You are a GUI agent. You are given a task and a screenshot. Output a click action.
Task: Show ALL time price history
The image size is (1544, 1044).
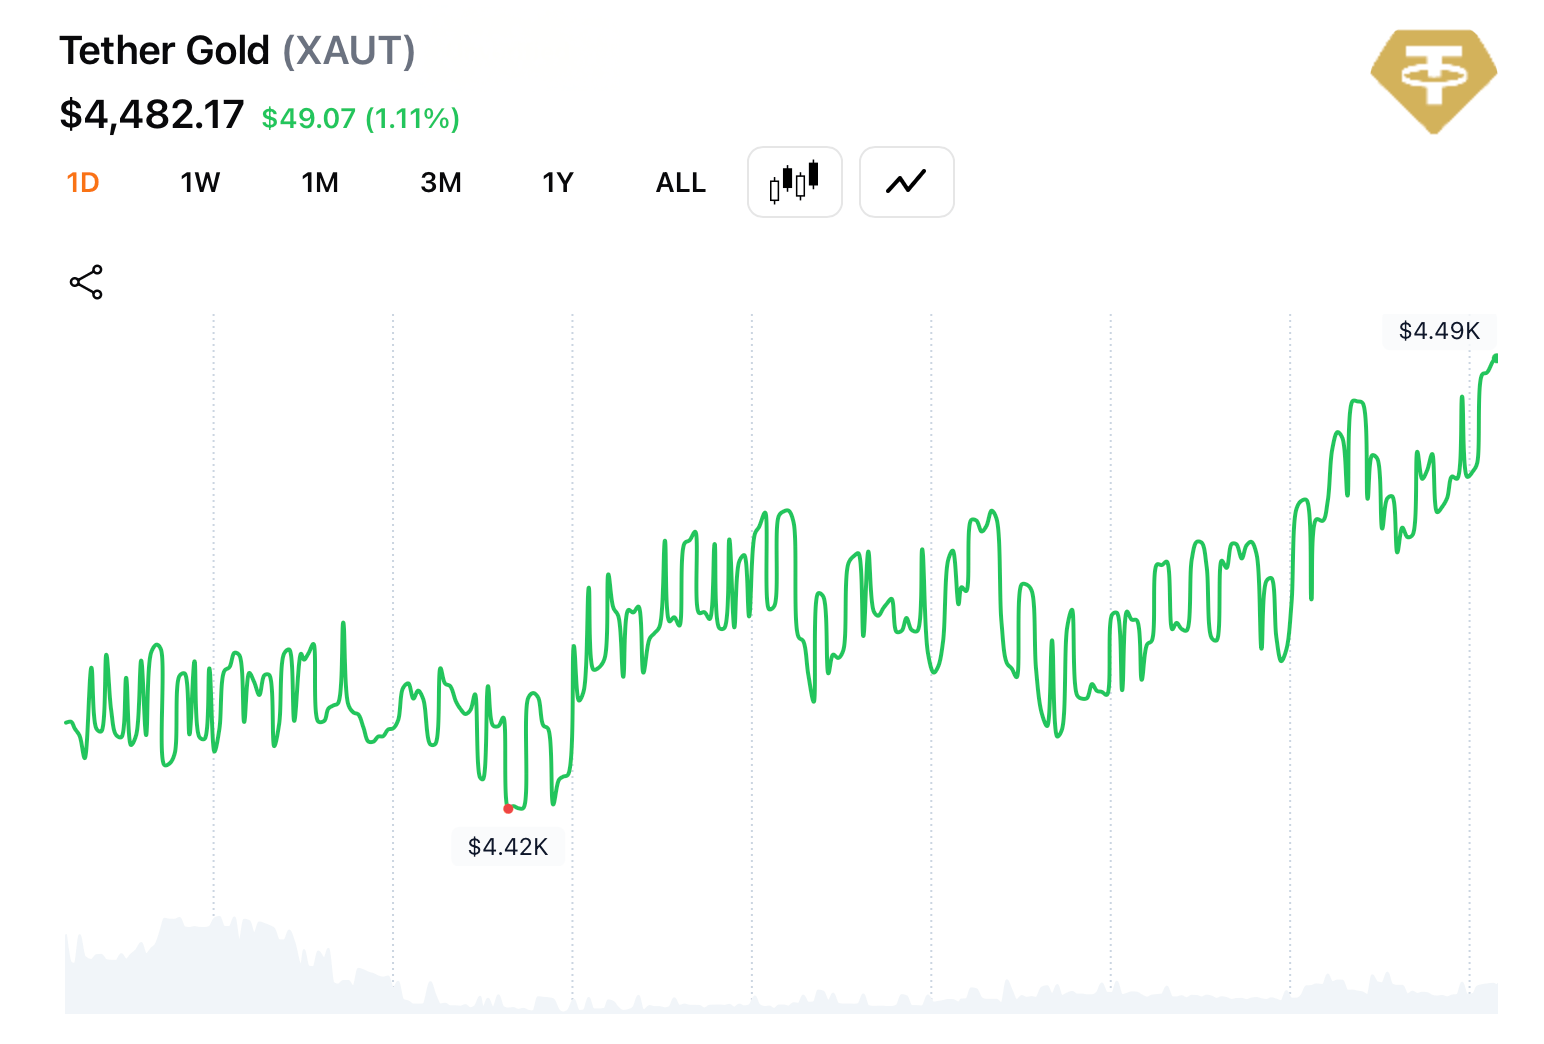(x=680, y=183)
